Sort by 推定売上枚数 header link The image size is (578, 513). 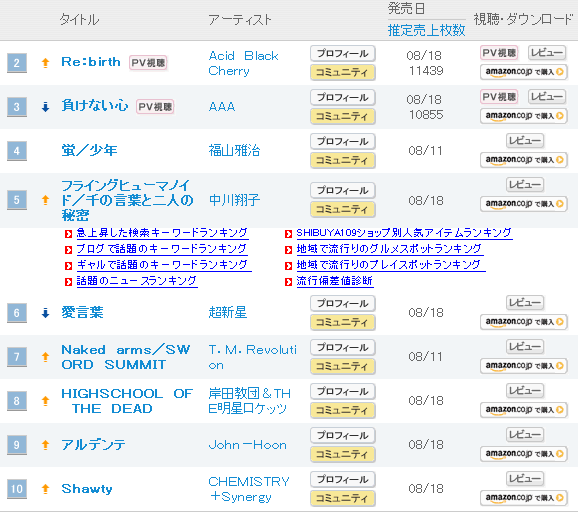pos(426,30)
